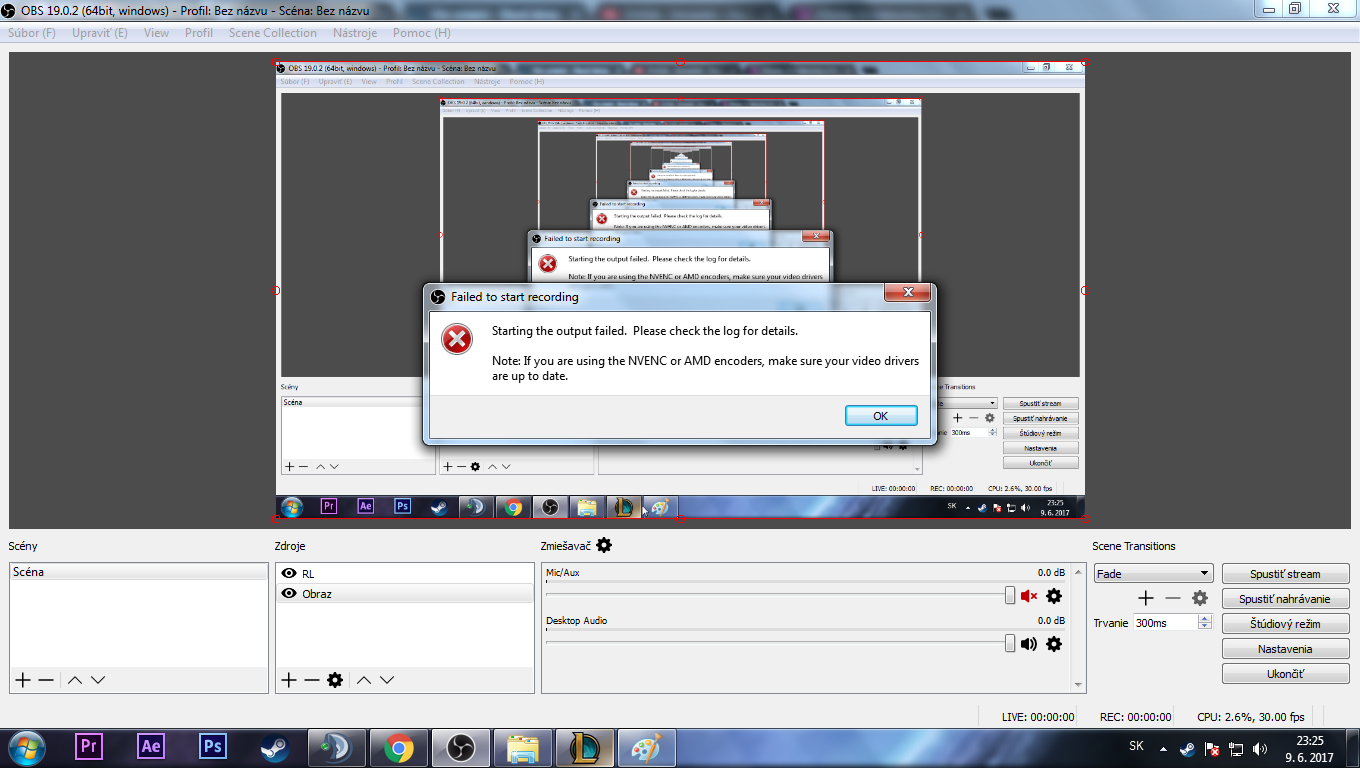Add a scene transition with plus icon
1360x768 pixels.
pyautogui.click(x=1146, y=598)
